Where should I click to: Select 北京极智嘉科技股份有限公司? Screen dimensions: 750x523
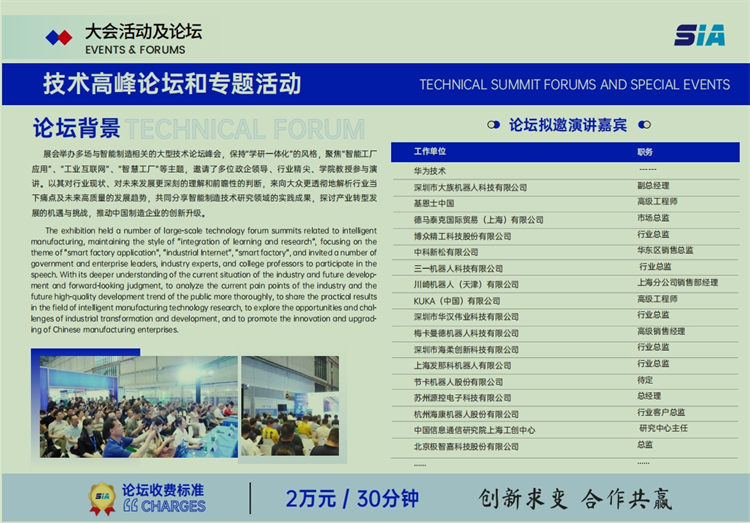466,446
